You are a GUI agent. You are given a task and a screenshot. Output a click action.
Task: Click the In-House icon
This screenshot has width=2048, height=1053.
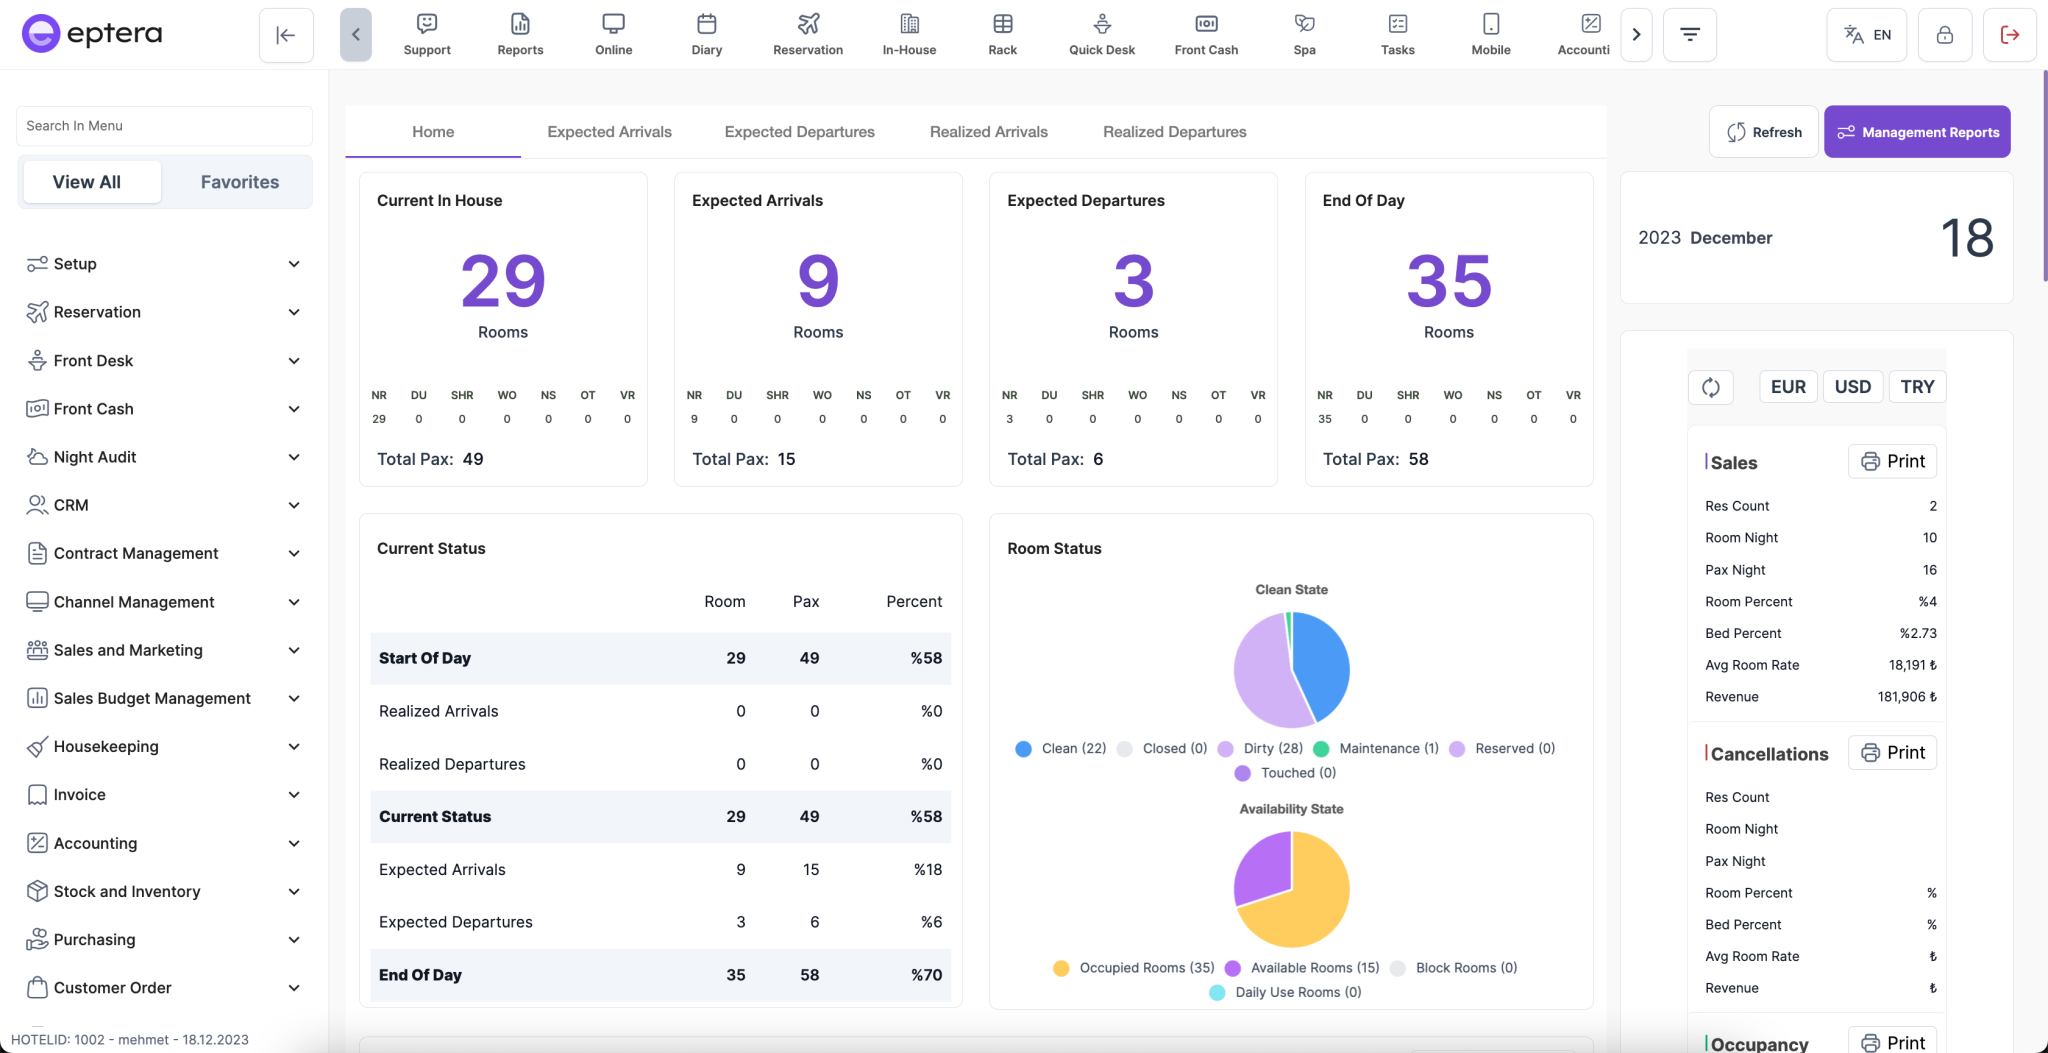coord(907,33)
